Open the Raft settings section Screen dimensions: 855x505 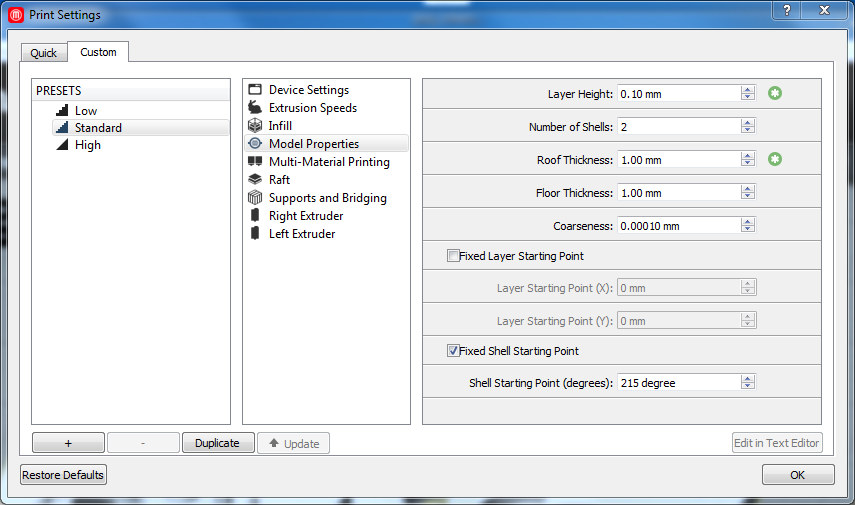[x=326, y=179]
